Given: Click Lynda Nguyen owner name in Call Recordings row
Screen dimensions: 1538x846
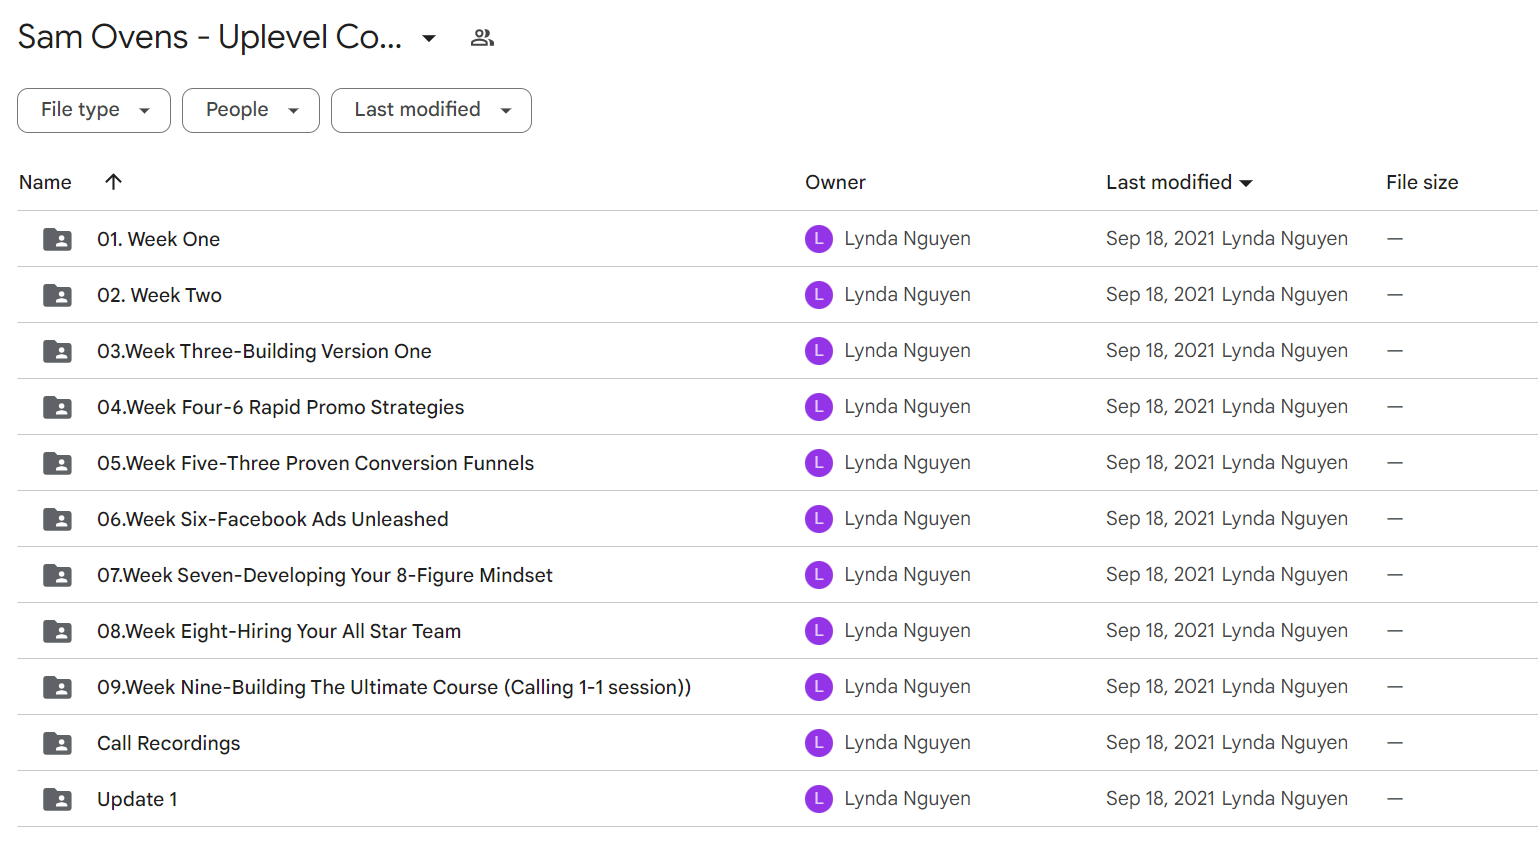Looking at the screenshot, I should click(907, 743).
